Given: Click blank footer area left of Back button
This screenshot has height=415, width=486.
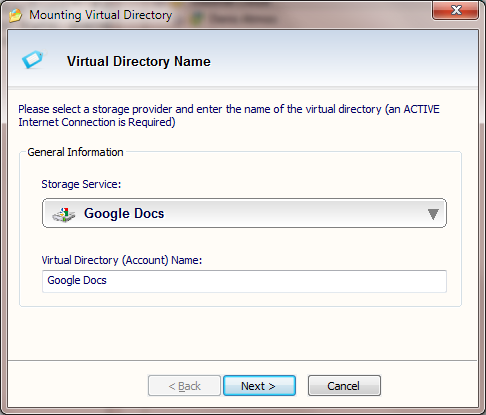Looking at the screenshot, I should [77, 385].
